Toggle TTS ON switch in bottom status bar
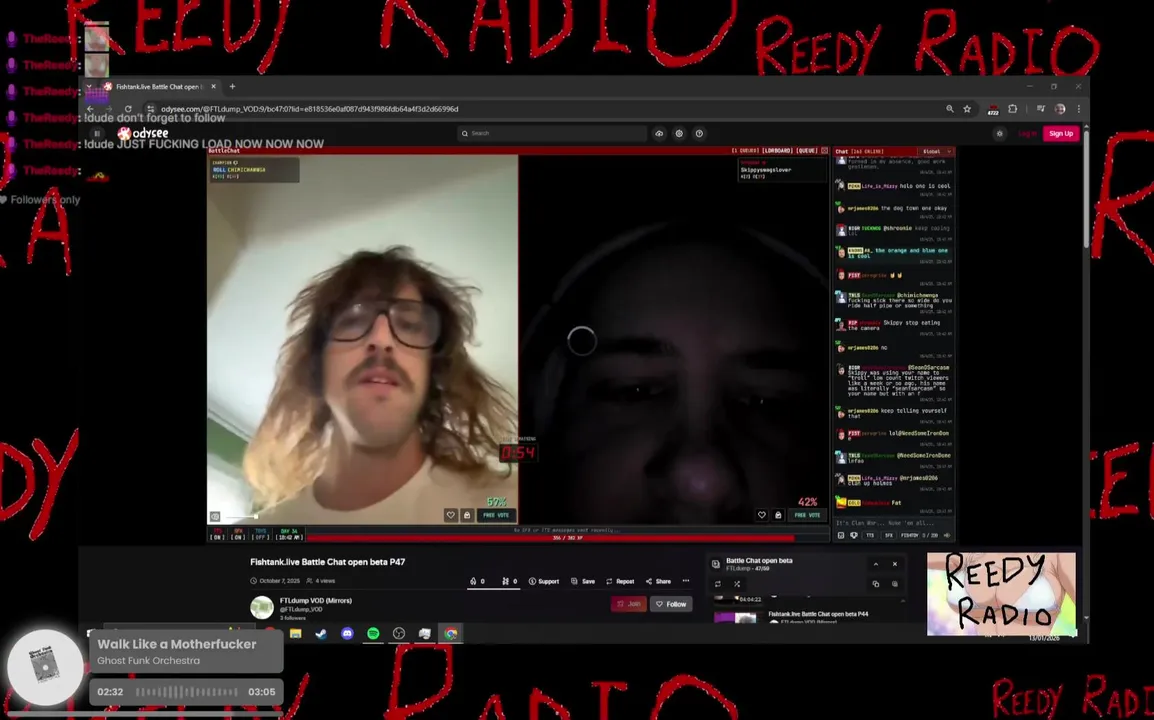 (x=217, y=534)
